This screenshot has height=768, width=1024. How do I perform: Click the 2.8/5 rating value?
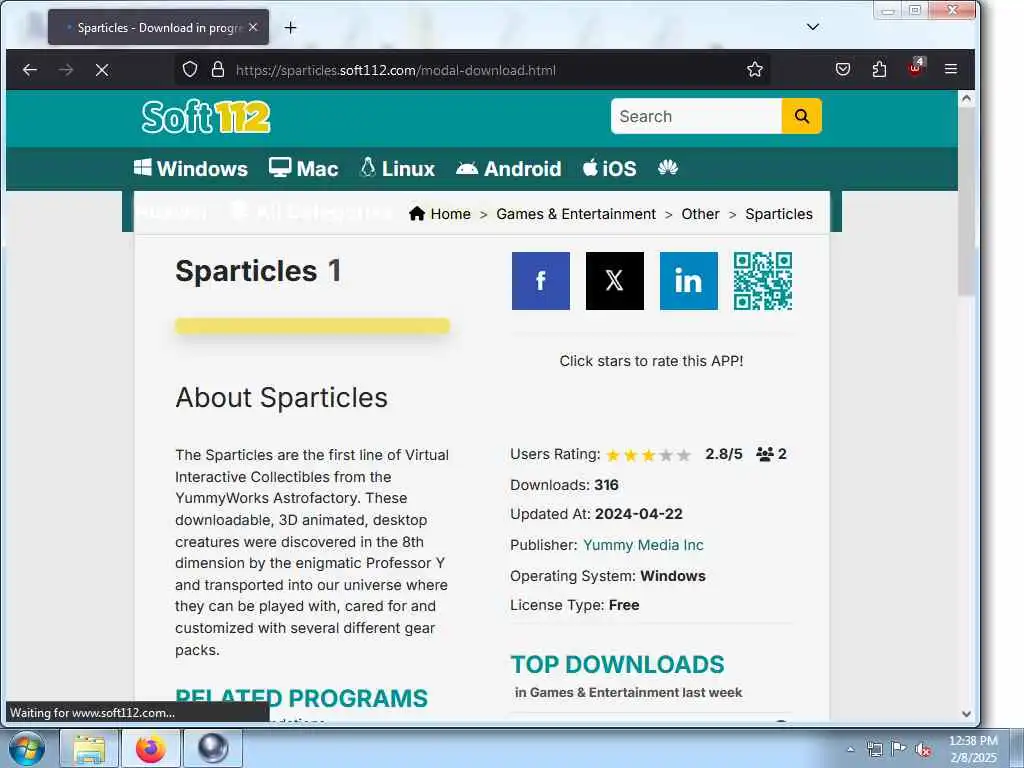pyautogui.click(x=724, y=454)
